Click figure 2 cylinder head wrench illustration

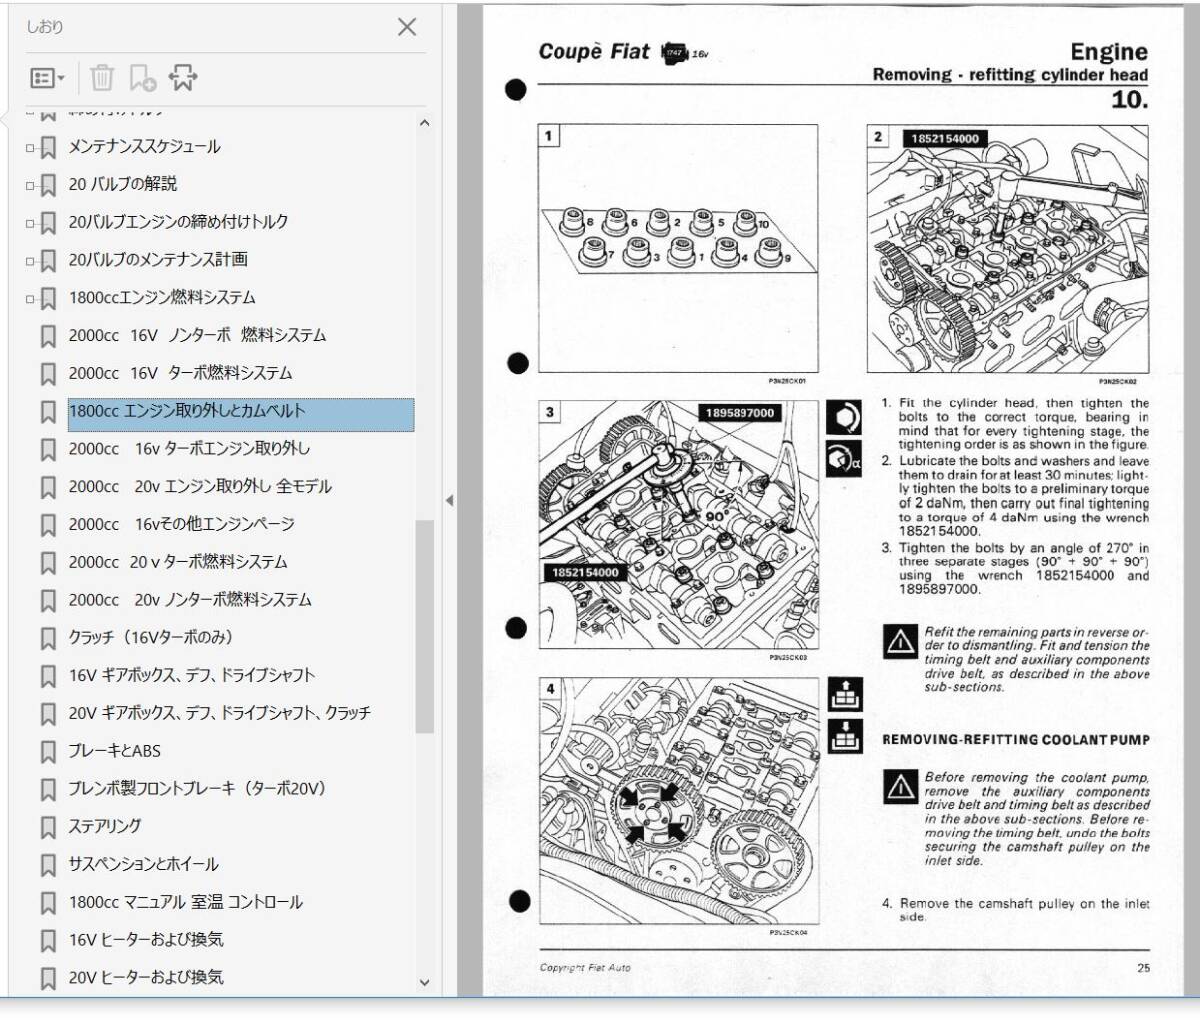[x=1008, y=249]
